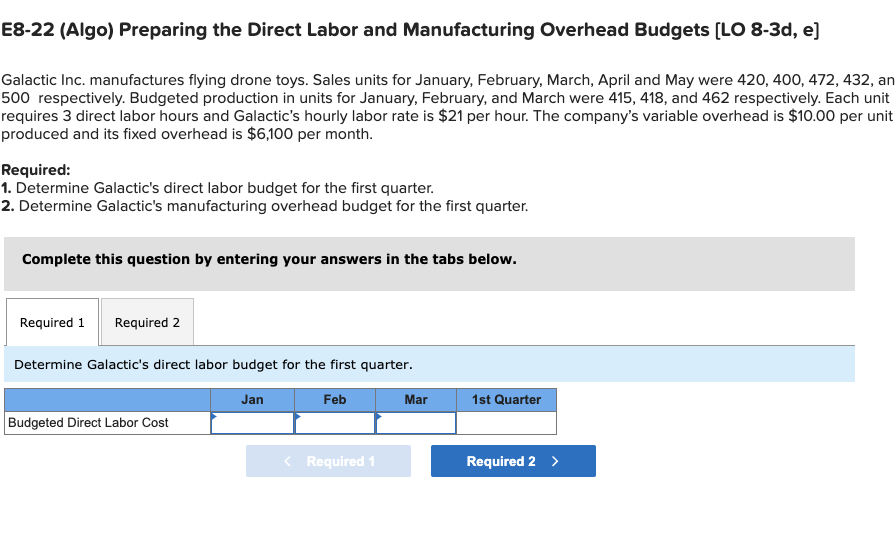
Task: Click the 'Complete this question' instruction banner
Action: (x=429, y=264)
